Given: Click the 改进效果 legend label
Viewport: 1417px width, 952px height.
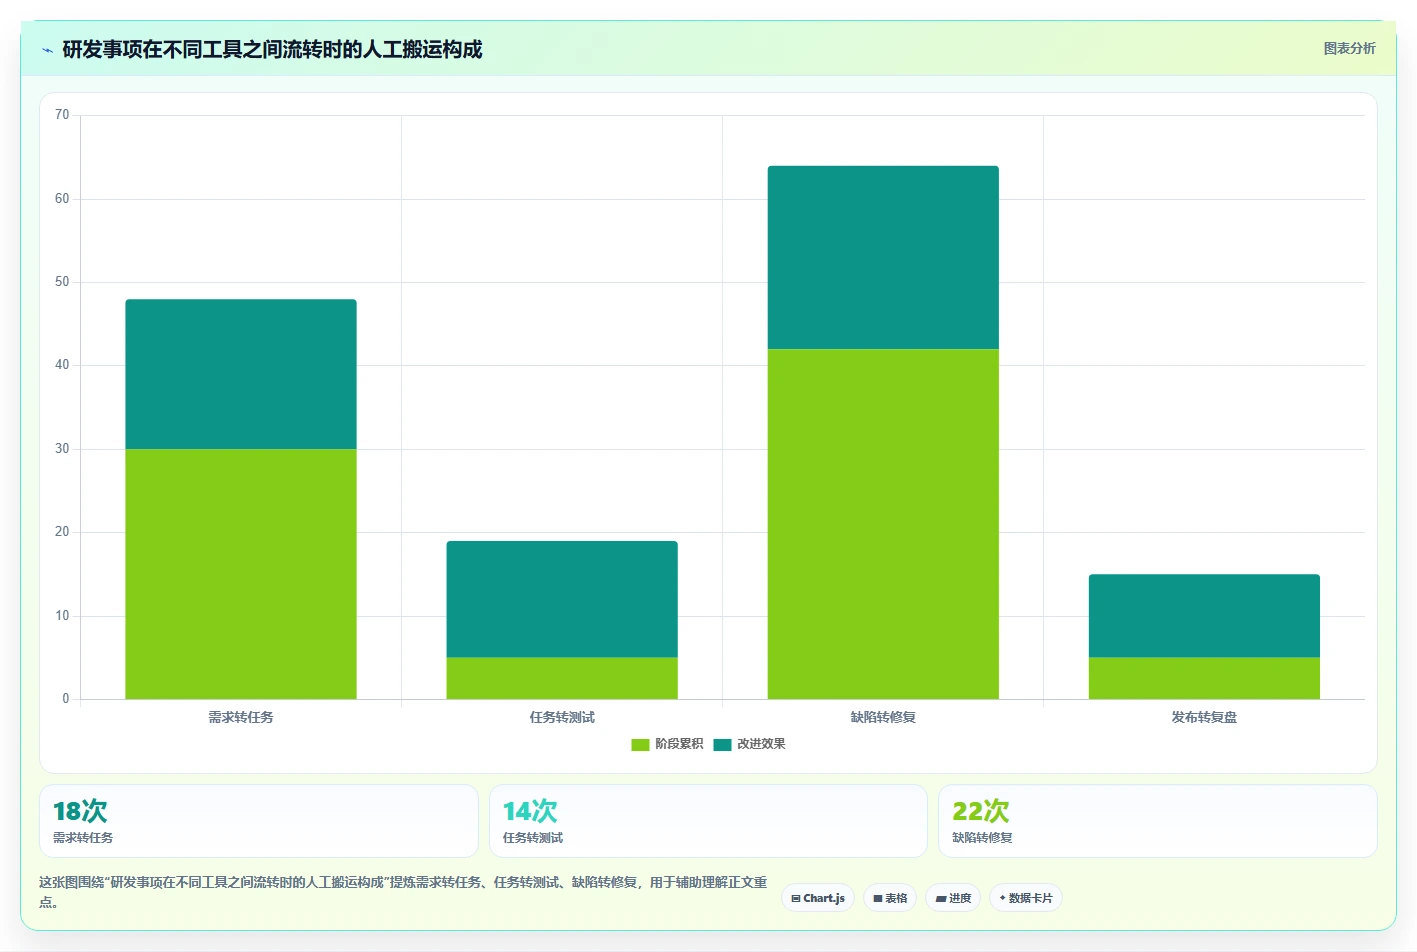Looking at the screenshot, I should pos(761,744).
